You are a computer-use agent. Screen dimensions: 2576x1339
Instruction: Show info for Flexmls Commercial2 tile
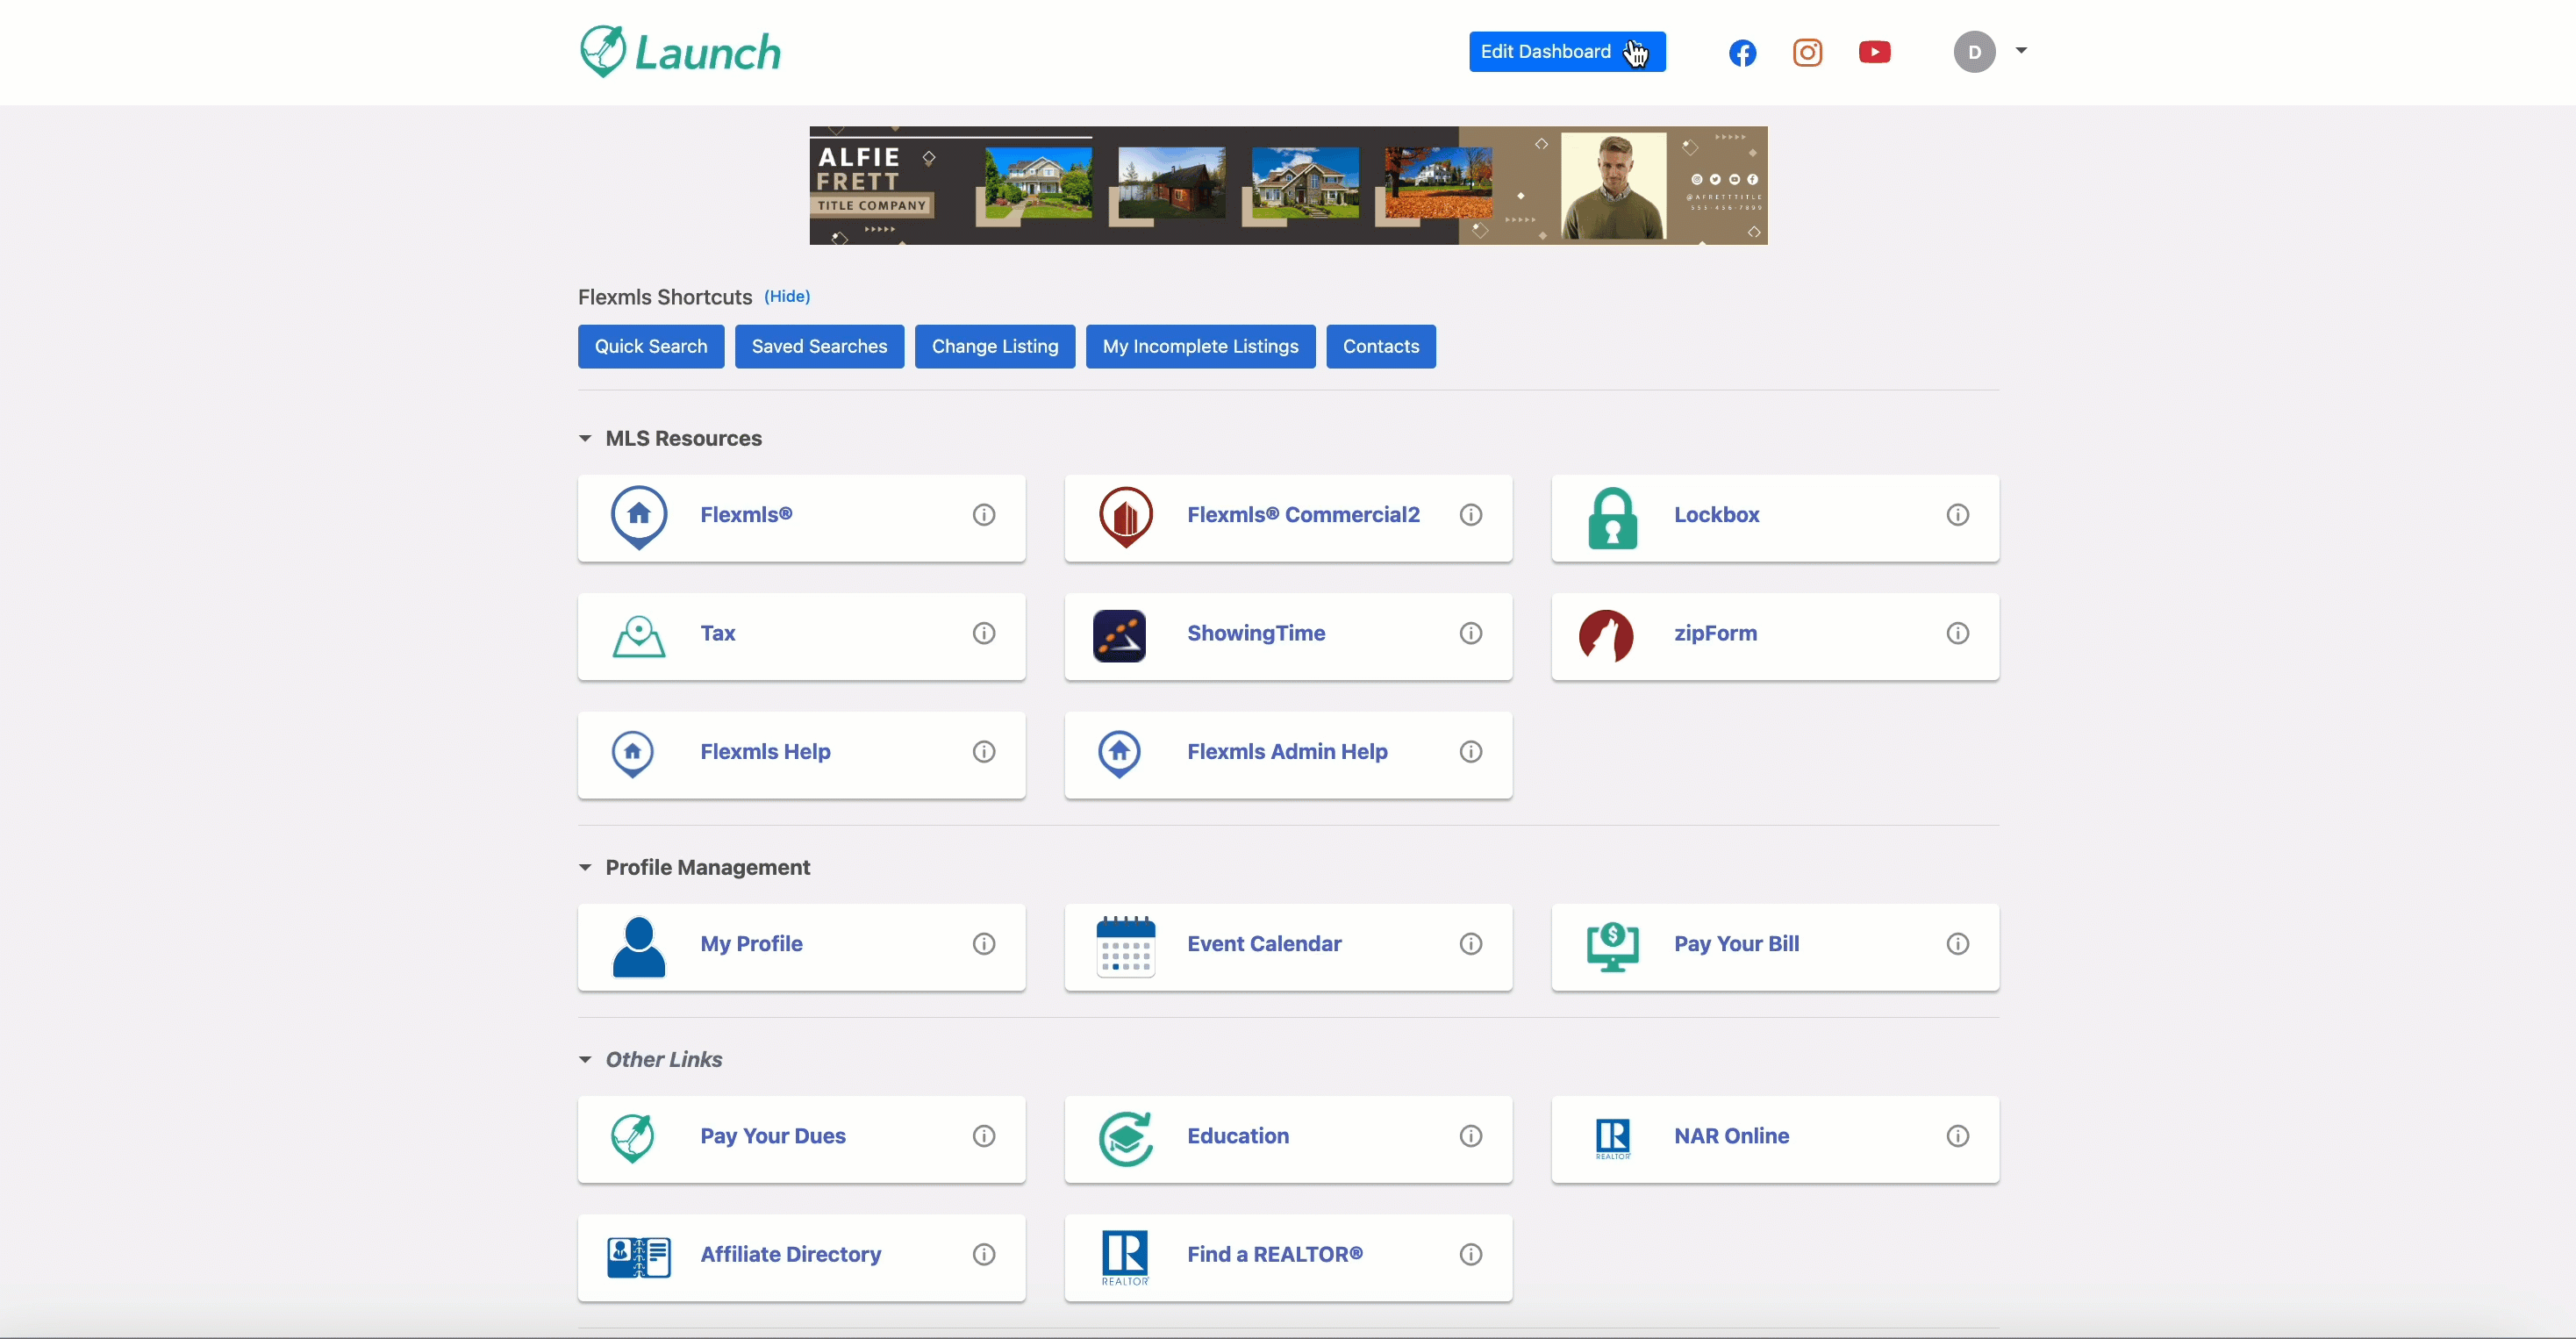[1470, 514]
